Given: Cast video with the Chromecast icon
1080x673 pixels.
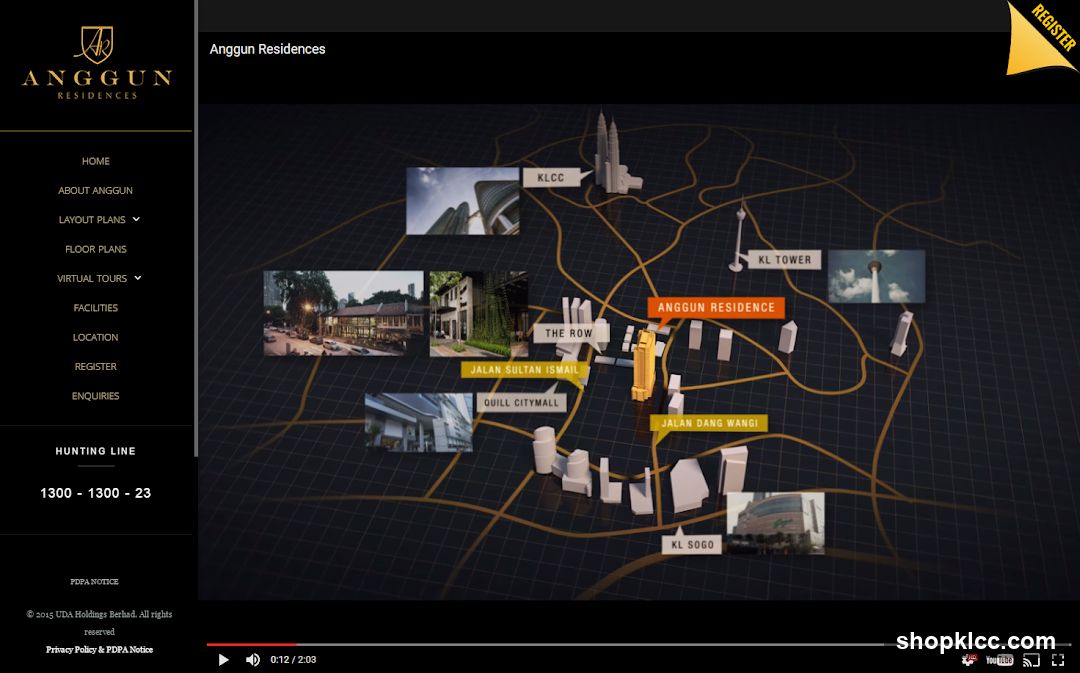Looking at the screenshot, I should point(1031,660).
